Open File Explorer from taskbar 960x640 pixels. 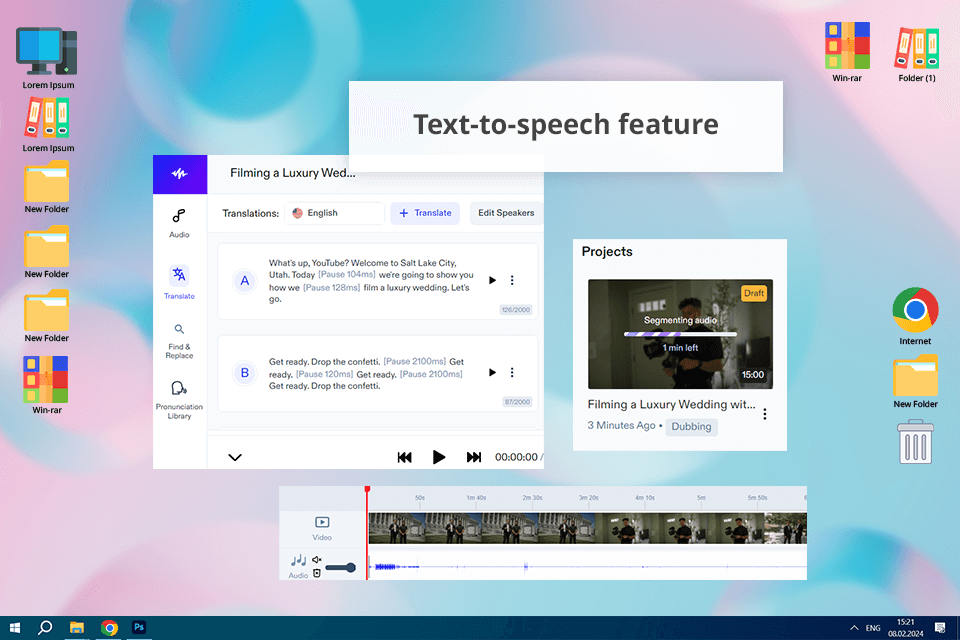(x=77, y=628)
